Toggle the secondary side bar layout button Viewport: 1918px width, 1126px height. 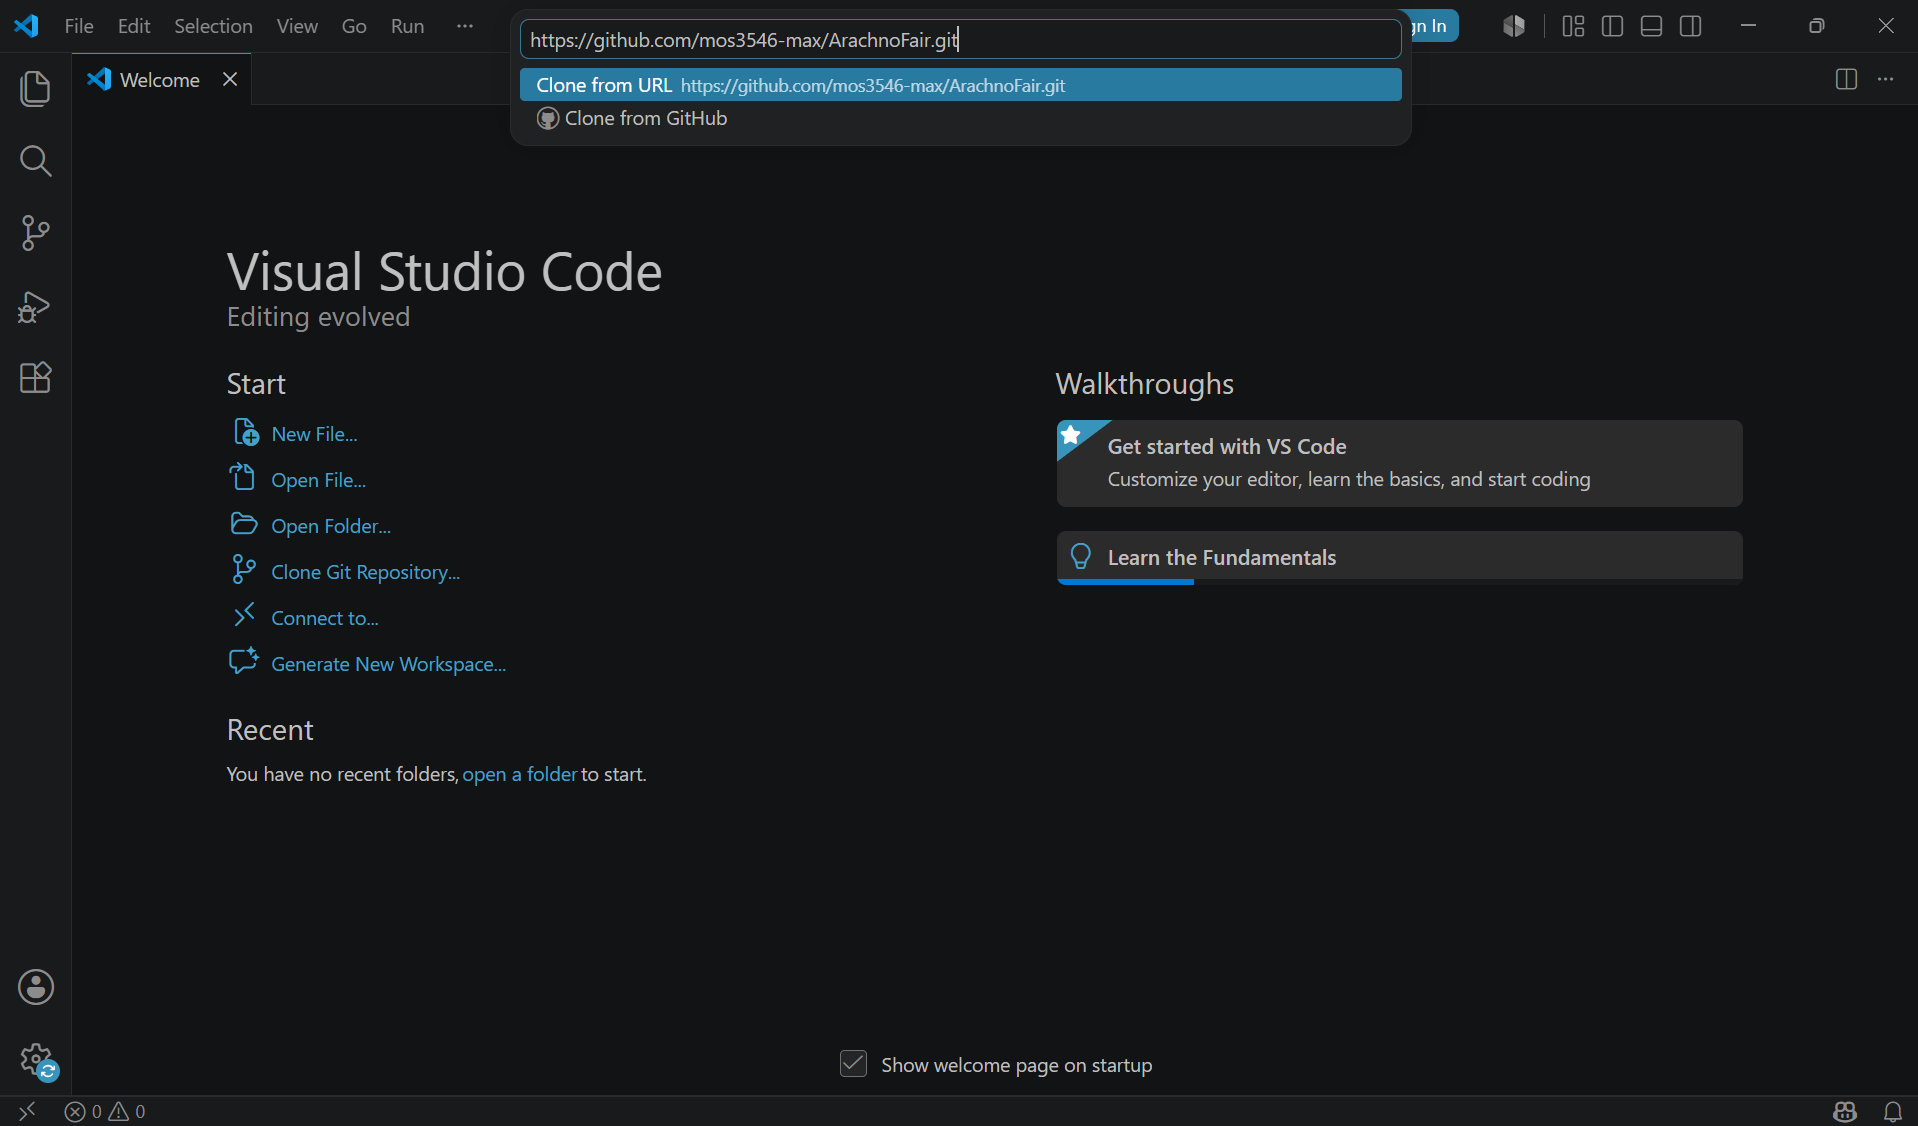point(1691,26)
